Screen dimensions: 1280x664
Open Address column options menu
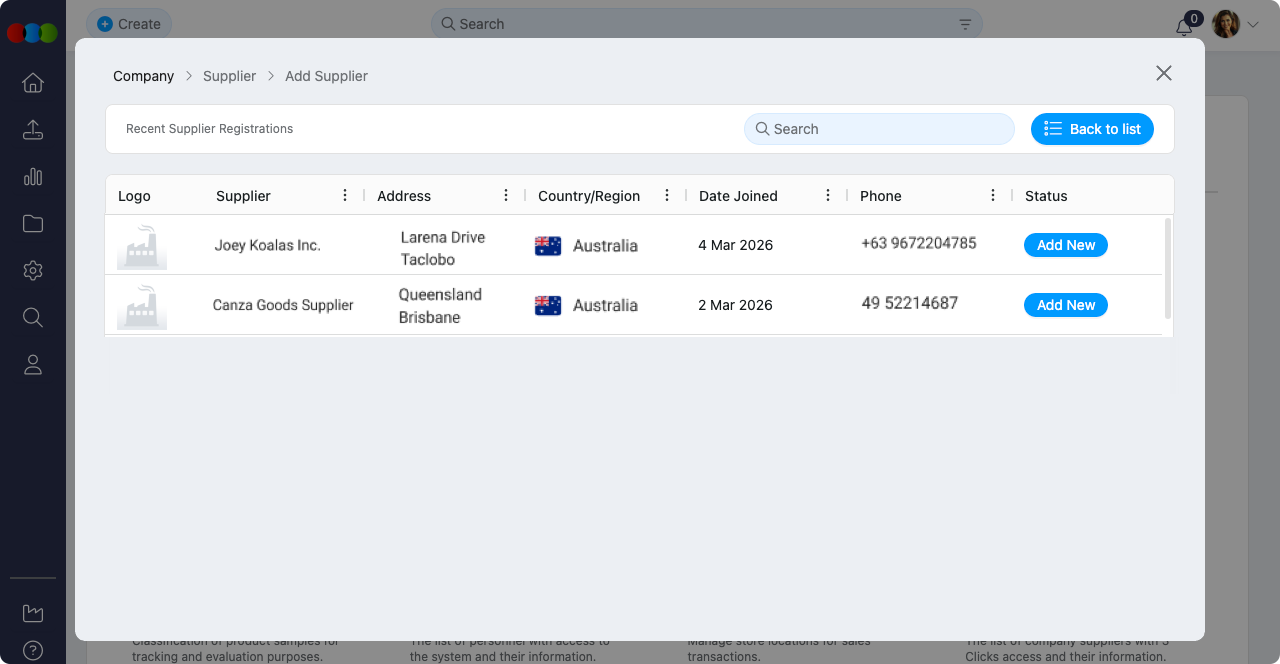point(506,196)
